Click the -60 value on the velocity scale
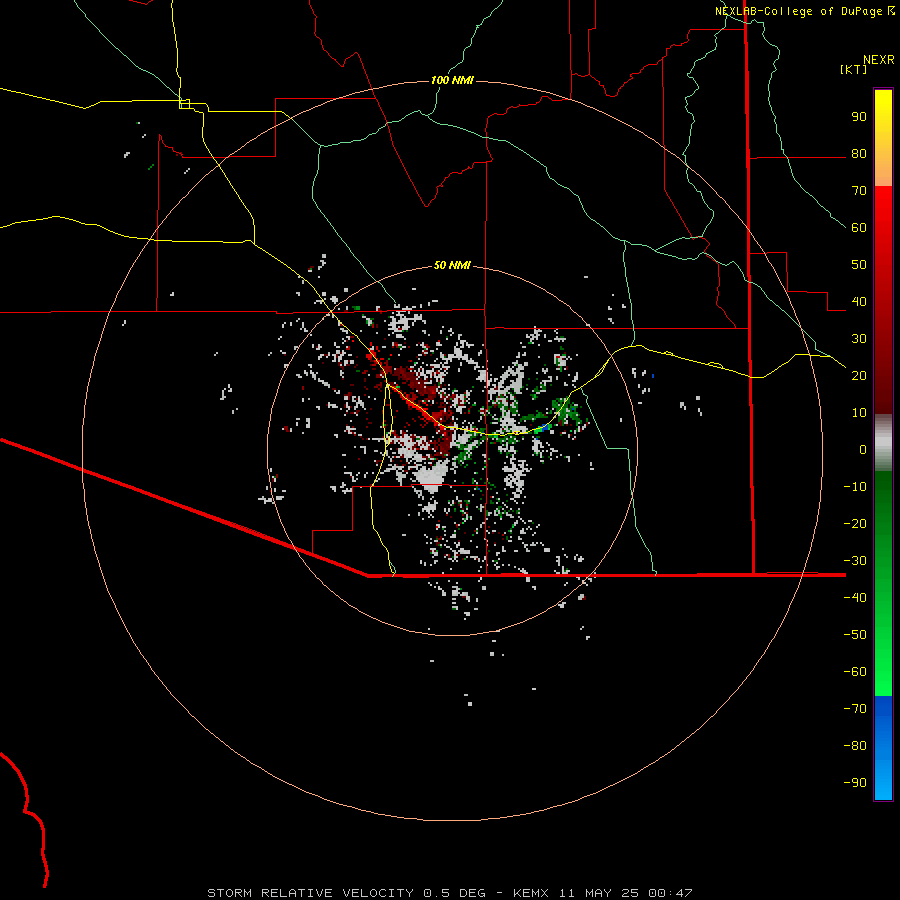This screenshot has width=900, height=900. (x=855, y=672)
